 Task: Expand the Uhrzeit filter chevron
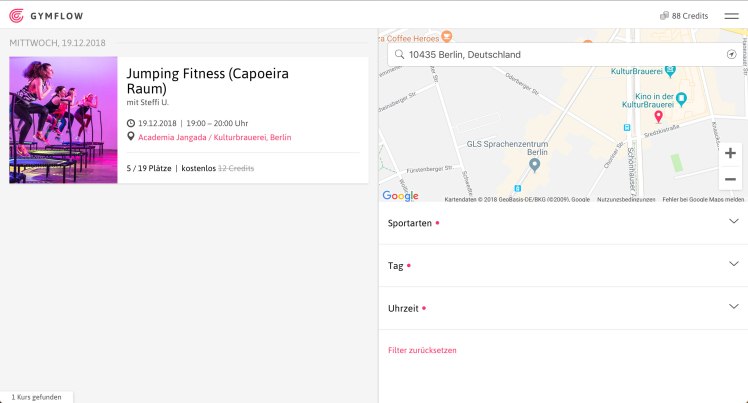pyautogui.click(x=733, y=307)
